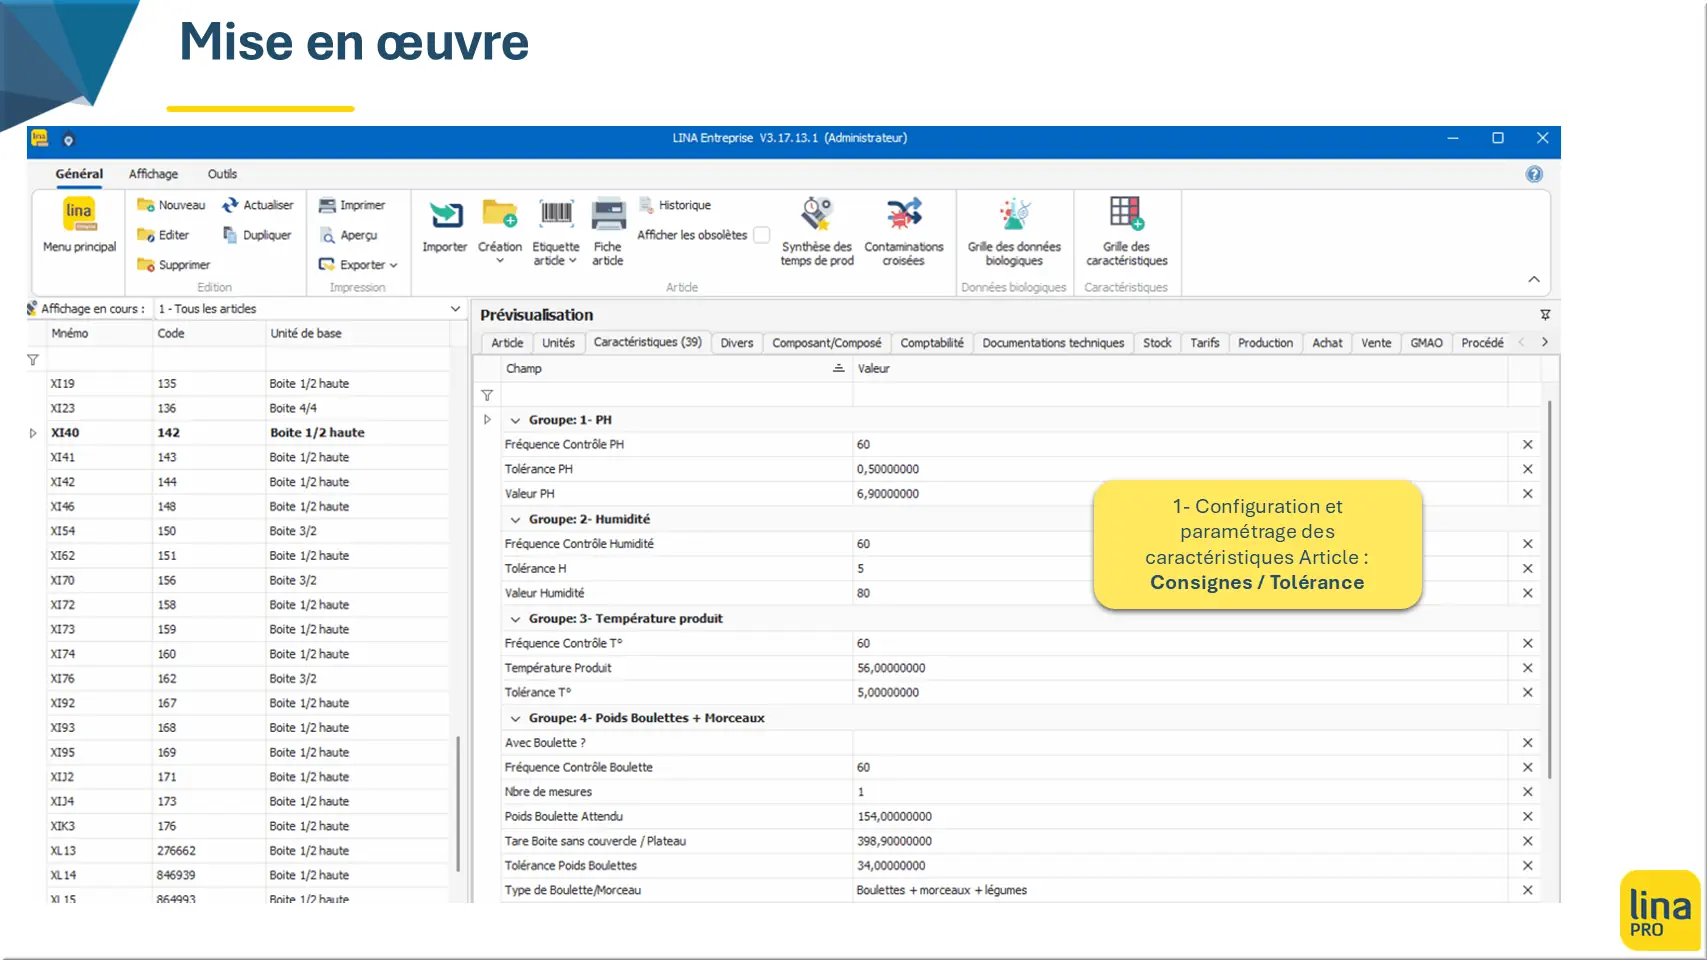The width and height of the screenshot is (1707, 960).
Task: Open the Exporter dropdown
Action: click(x=358, y=265)
